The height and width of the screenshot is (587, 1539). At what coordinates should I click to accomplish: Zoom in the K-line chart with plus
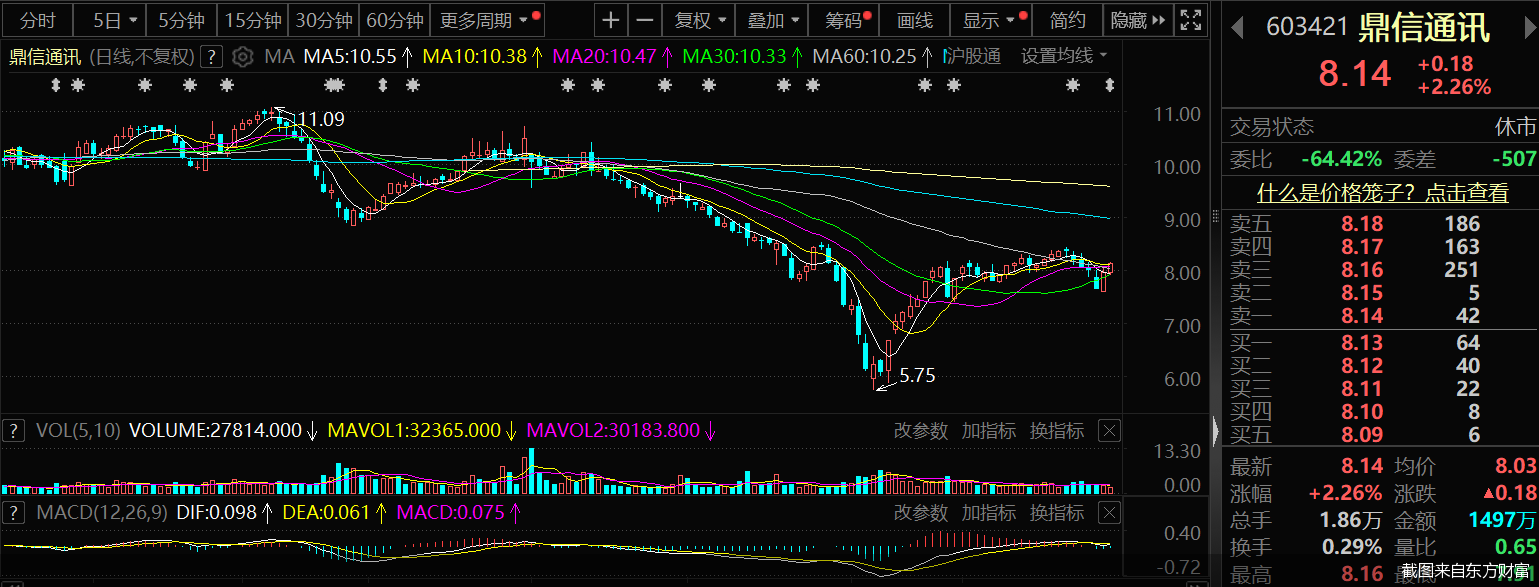tap(611, 20)
